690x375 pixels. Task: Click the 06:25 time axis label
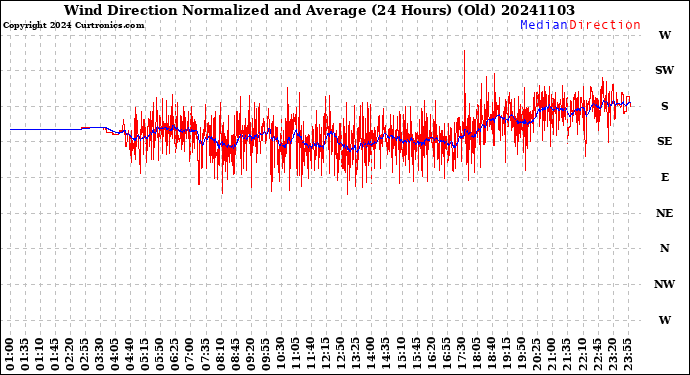point(175,355)
